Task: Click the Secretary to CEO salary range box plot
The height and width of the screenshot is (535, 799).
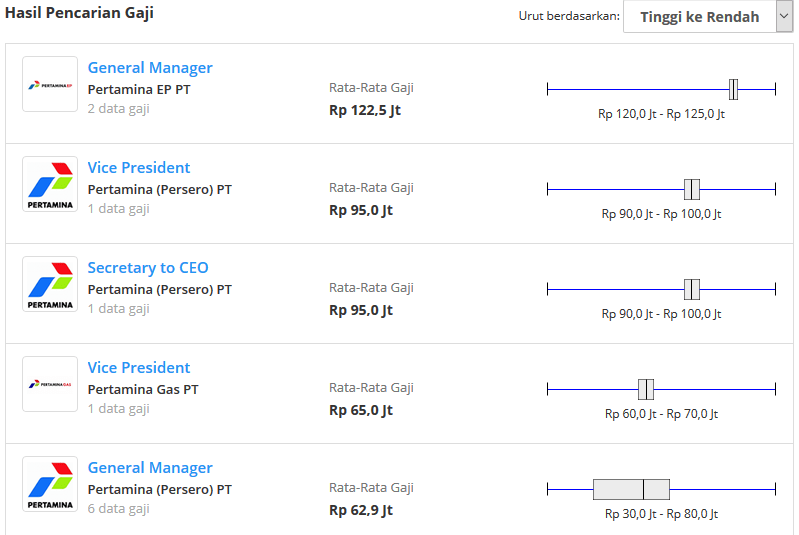Action: (661, 289)
